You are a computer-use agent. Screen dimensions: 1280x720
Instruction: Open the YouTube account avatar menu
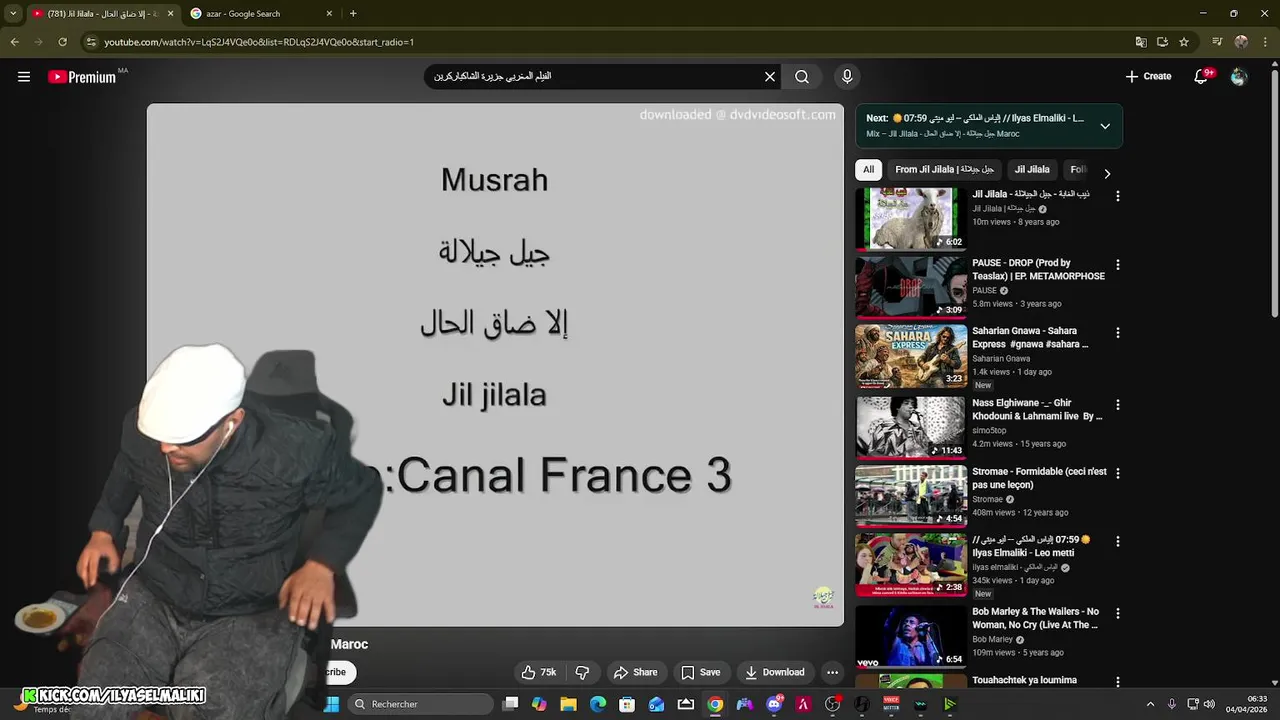pos(1239,77)
